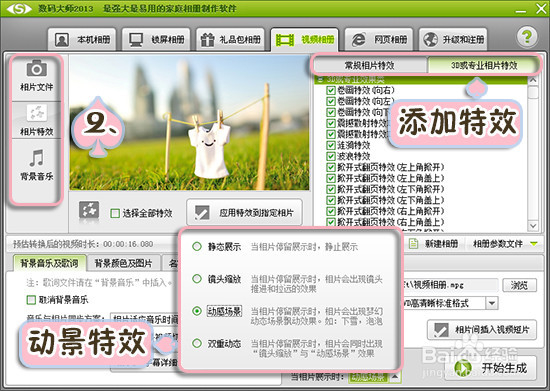Select the 动感场景 radio option
Screen dimensions: 550x391
197,311
